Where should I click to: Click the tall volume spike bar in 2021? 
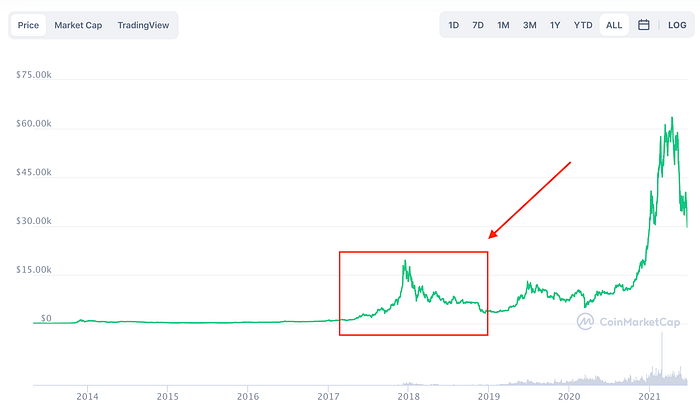(662, 357)
